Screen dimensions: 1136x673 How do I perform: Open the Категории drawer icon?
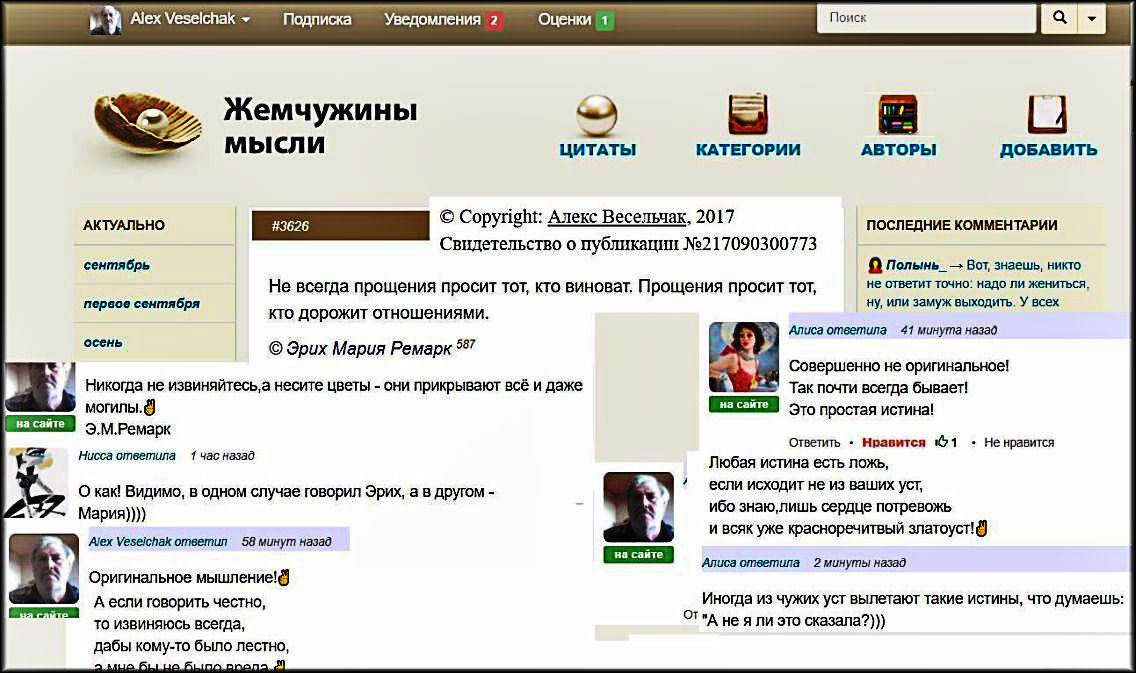coord(748,114)
